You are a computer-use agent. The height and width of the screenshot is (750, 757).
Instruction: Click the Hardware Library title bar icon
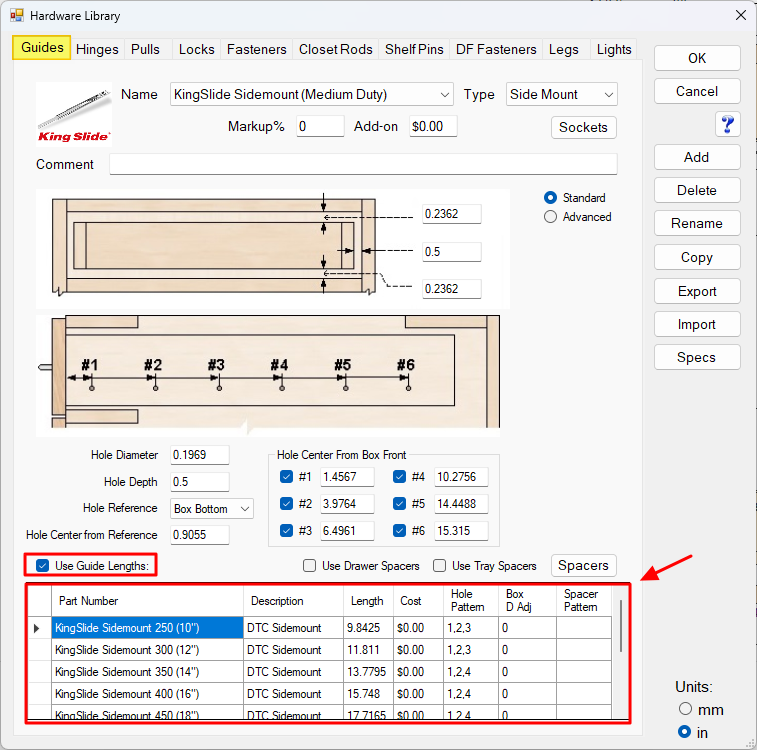tap(16, 15)
